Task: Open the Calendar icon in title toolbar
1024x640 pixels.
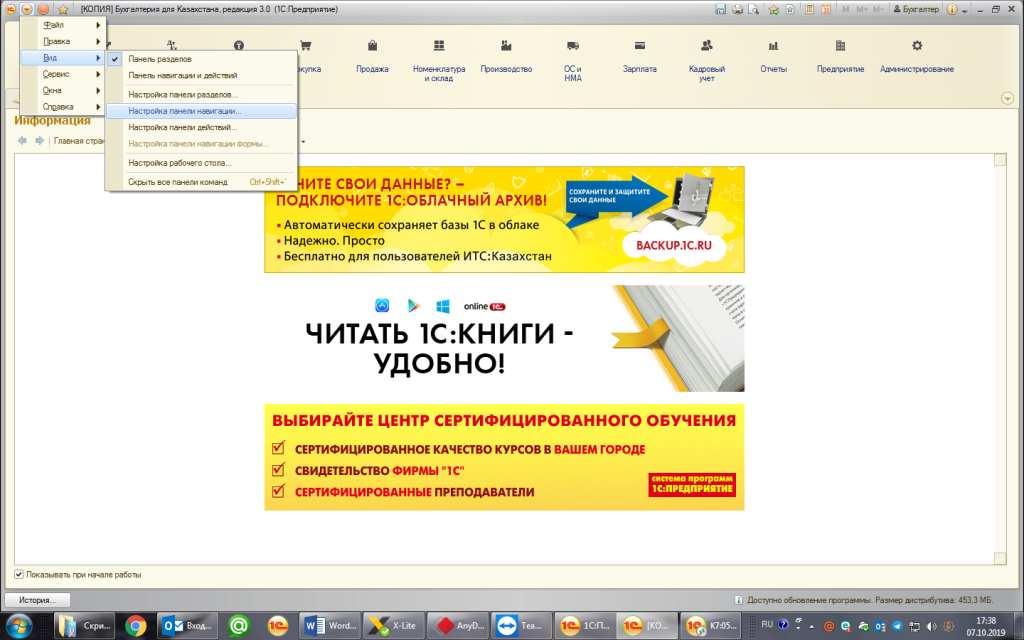Action: point(826,9)
